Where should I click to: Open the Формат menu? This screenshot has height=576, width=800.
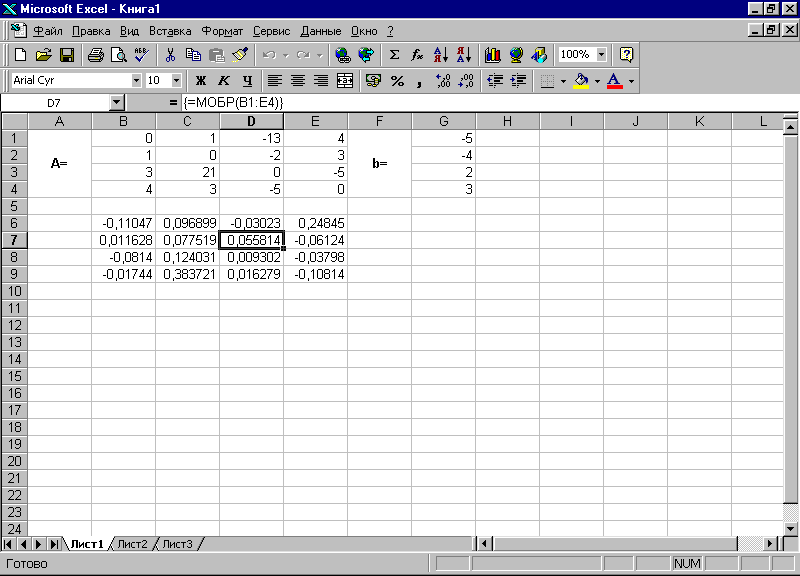pyautogui.click(x=222, y=31)
